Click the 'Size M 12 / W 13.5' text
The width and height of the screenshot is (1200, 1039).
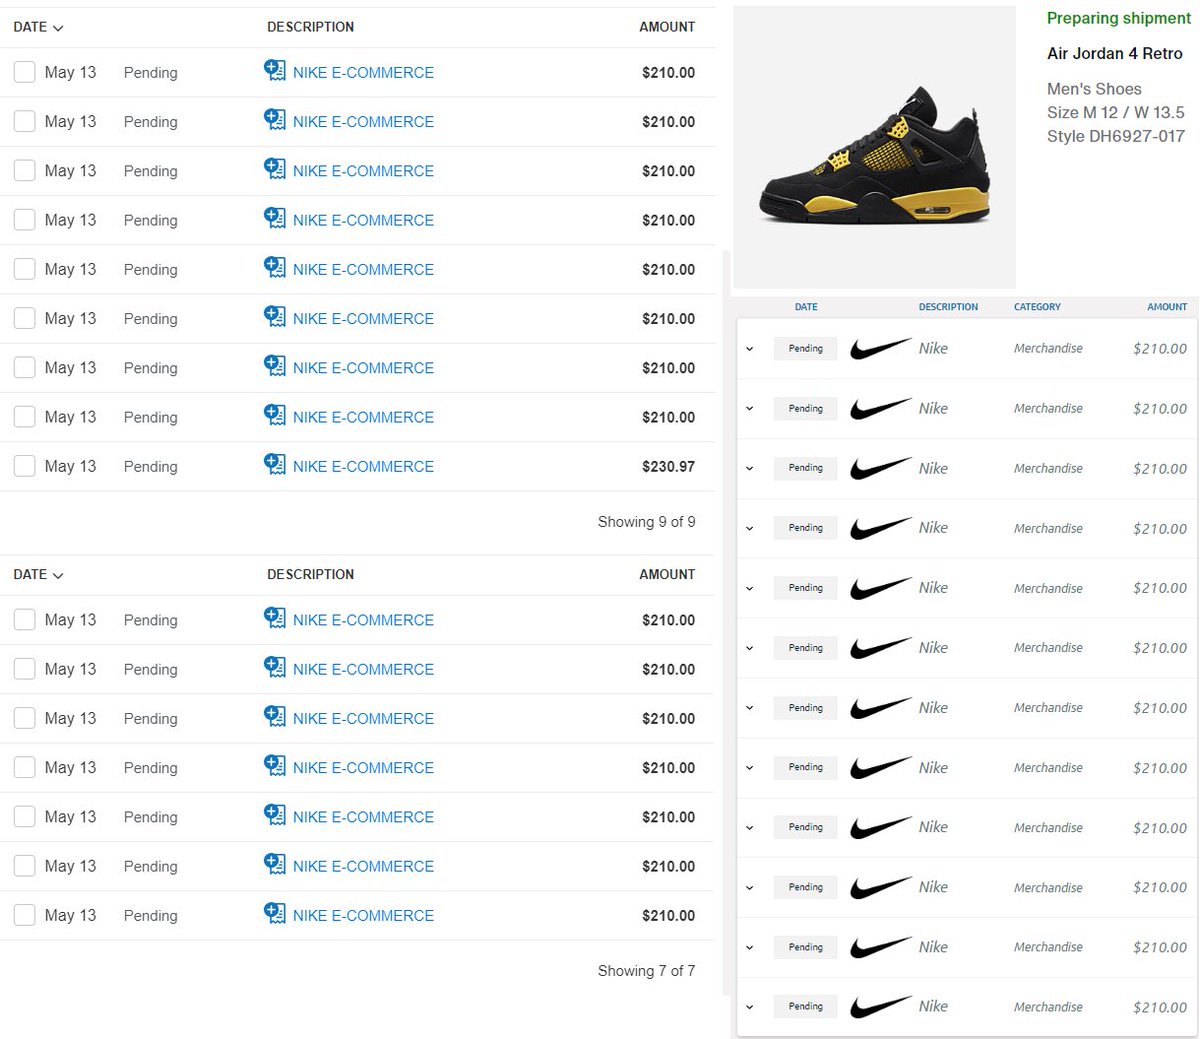(x=1116, y=112)
